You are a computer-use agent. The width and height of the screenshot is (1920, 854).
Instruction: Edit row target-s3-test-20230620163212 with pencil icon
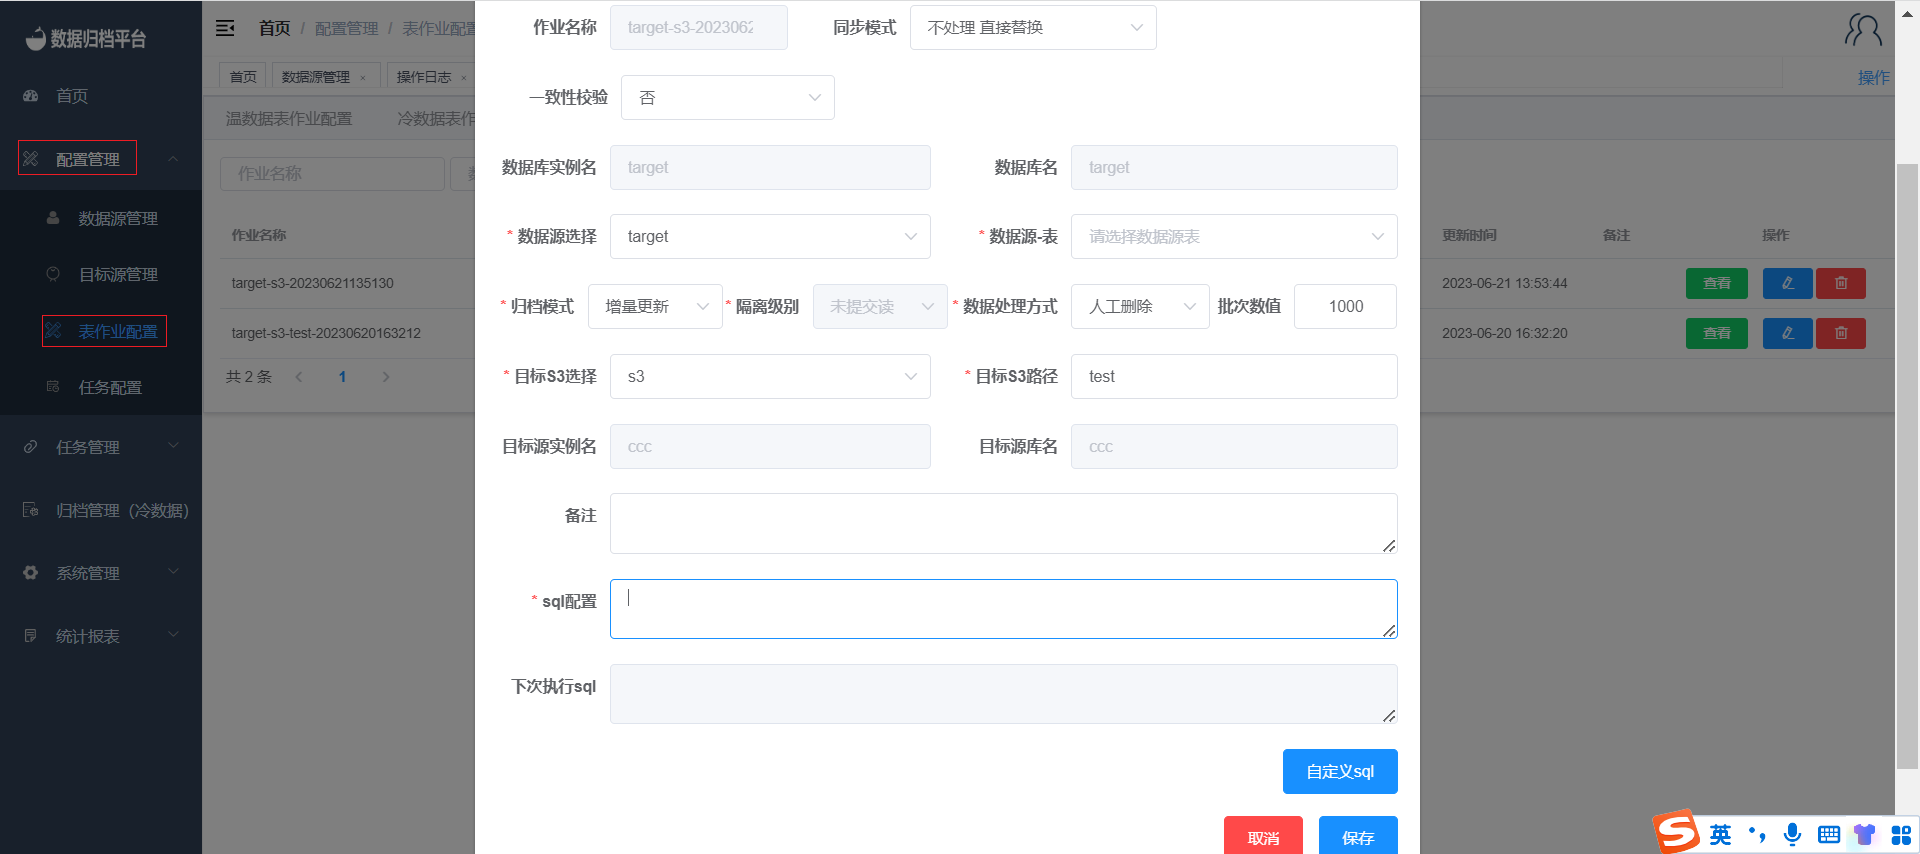[1788, 333]
